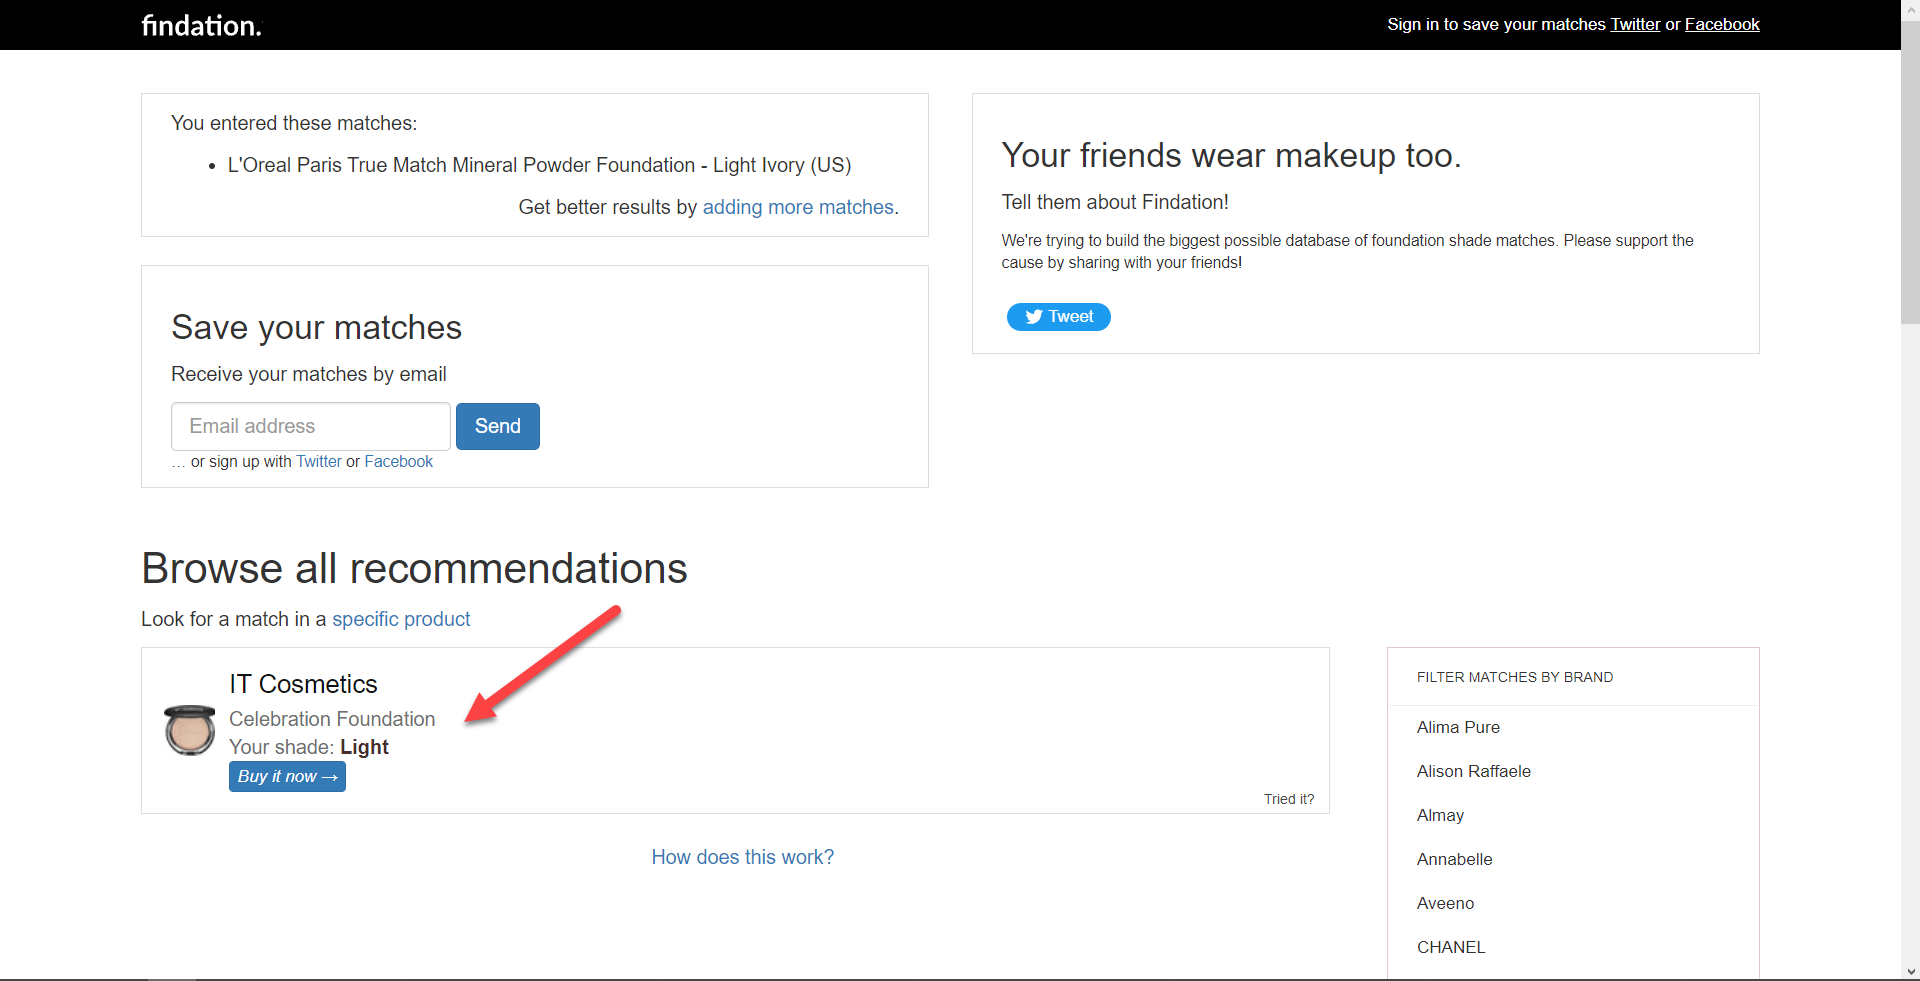The image size is (1920, 981).
Task: Select Aveeno from brand filter
Action: 1445,903
